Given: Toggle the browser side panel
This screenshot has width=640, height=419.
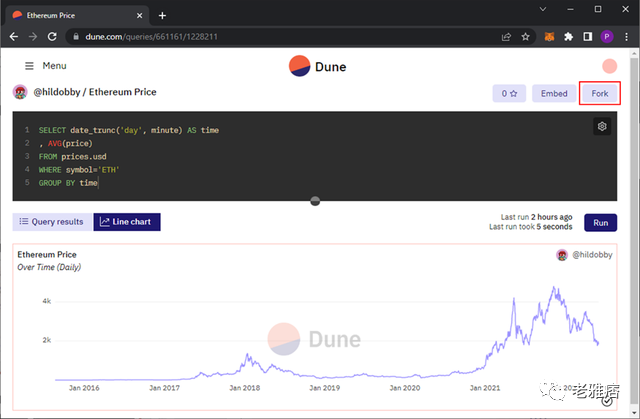Looking at the screenshot, I should pos(588,37).
